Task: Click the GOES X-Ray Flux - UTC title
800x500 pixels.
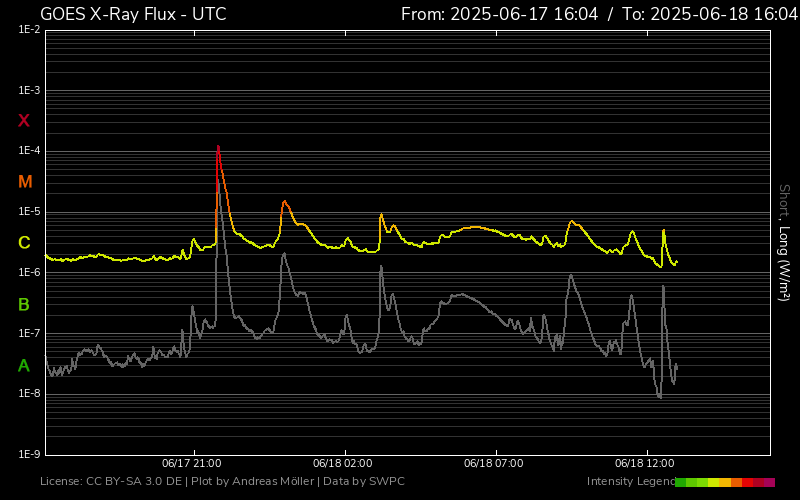Action: 133,14
